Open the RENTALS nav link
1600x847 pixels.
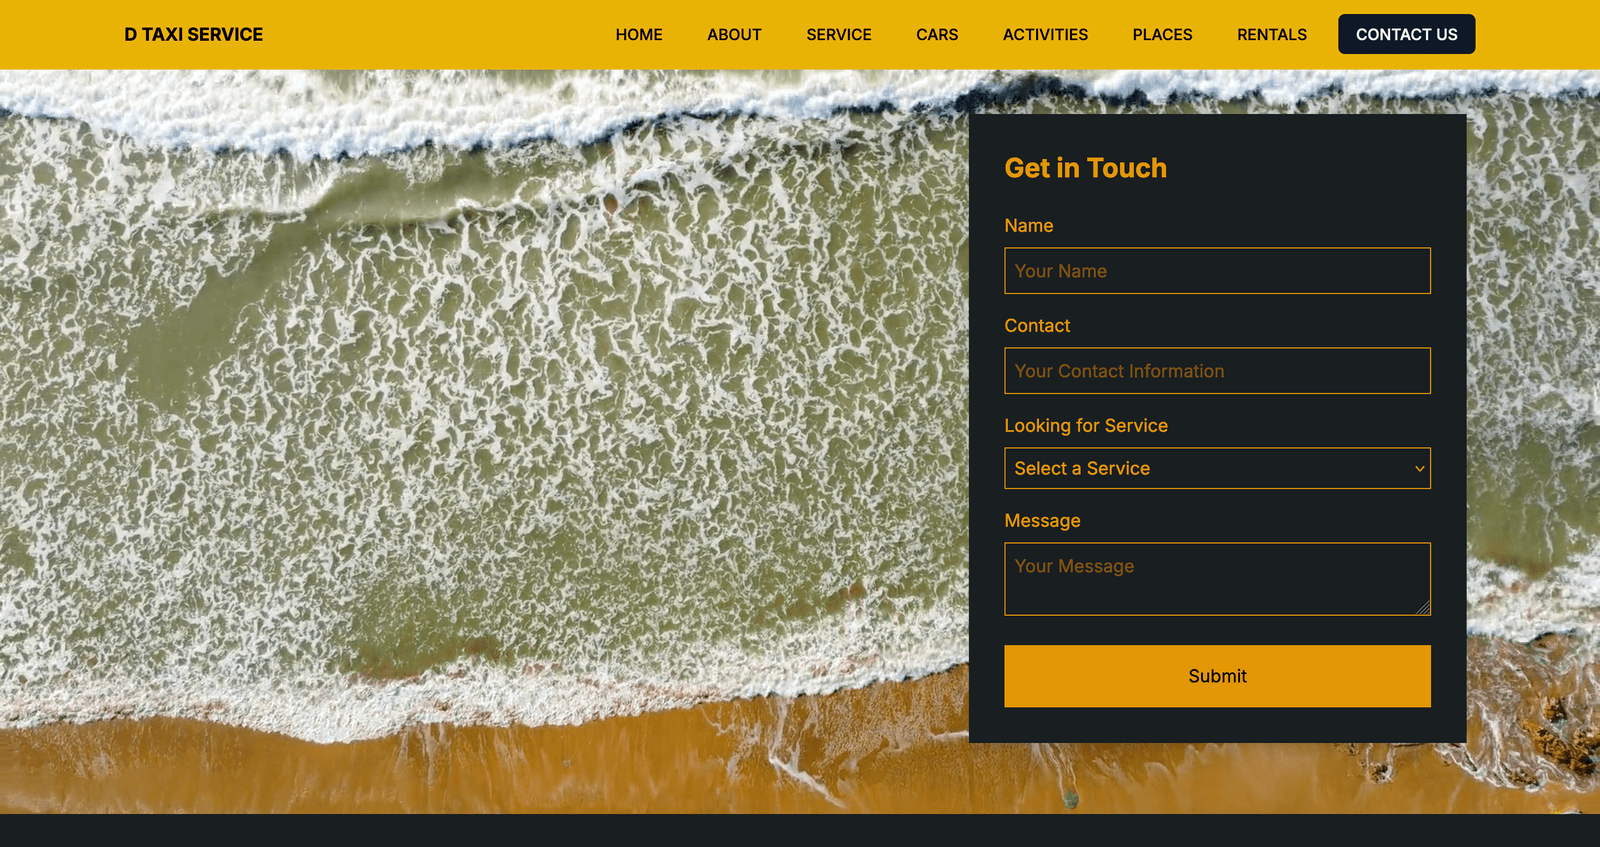coord(1271,35)
